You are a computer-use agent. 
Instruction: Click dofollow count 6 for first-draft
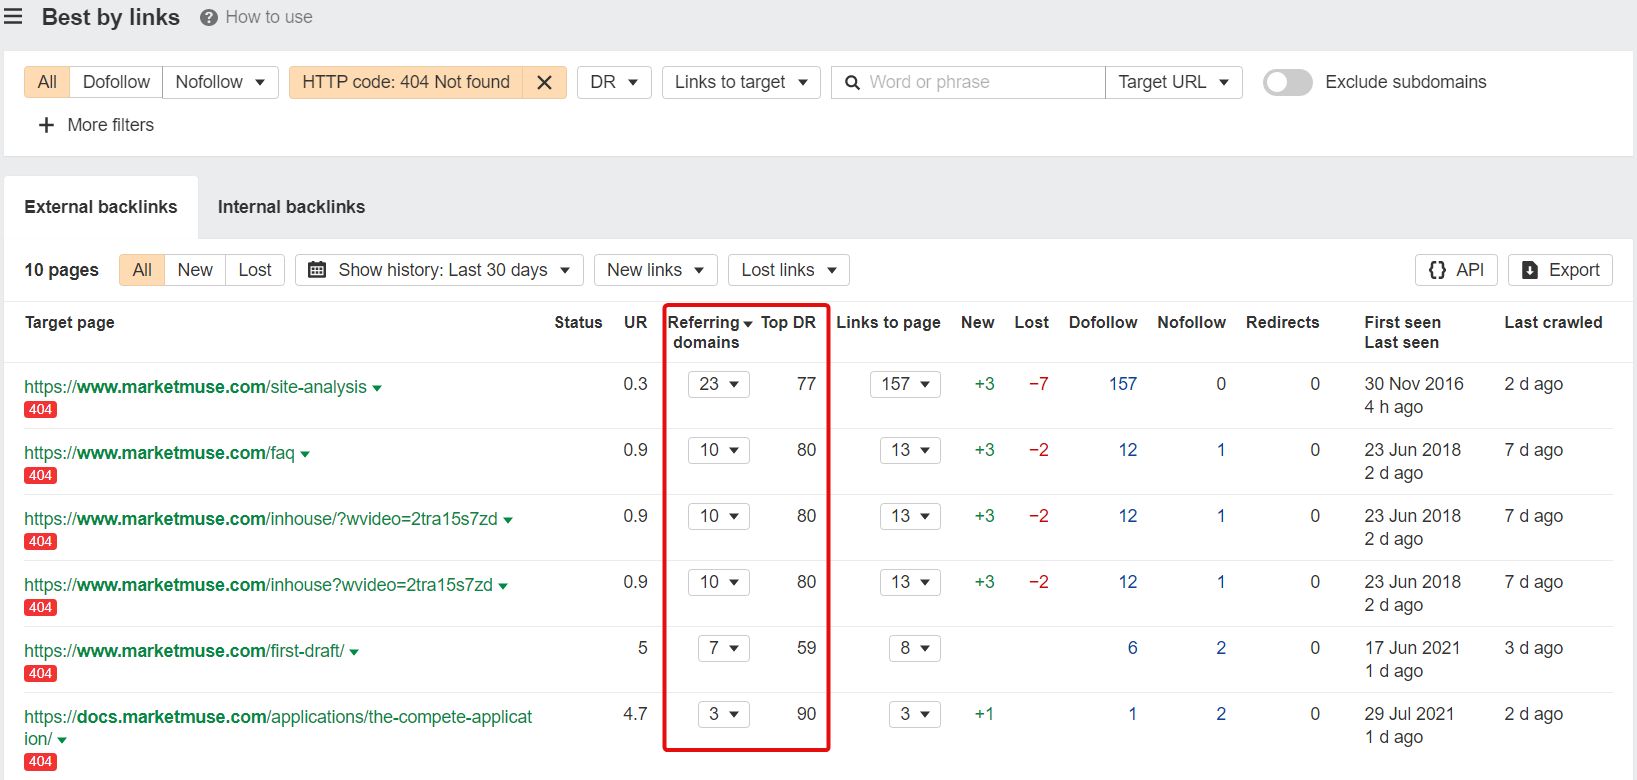(x=1132, y=648)
